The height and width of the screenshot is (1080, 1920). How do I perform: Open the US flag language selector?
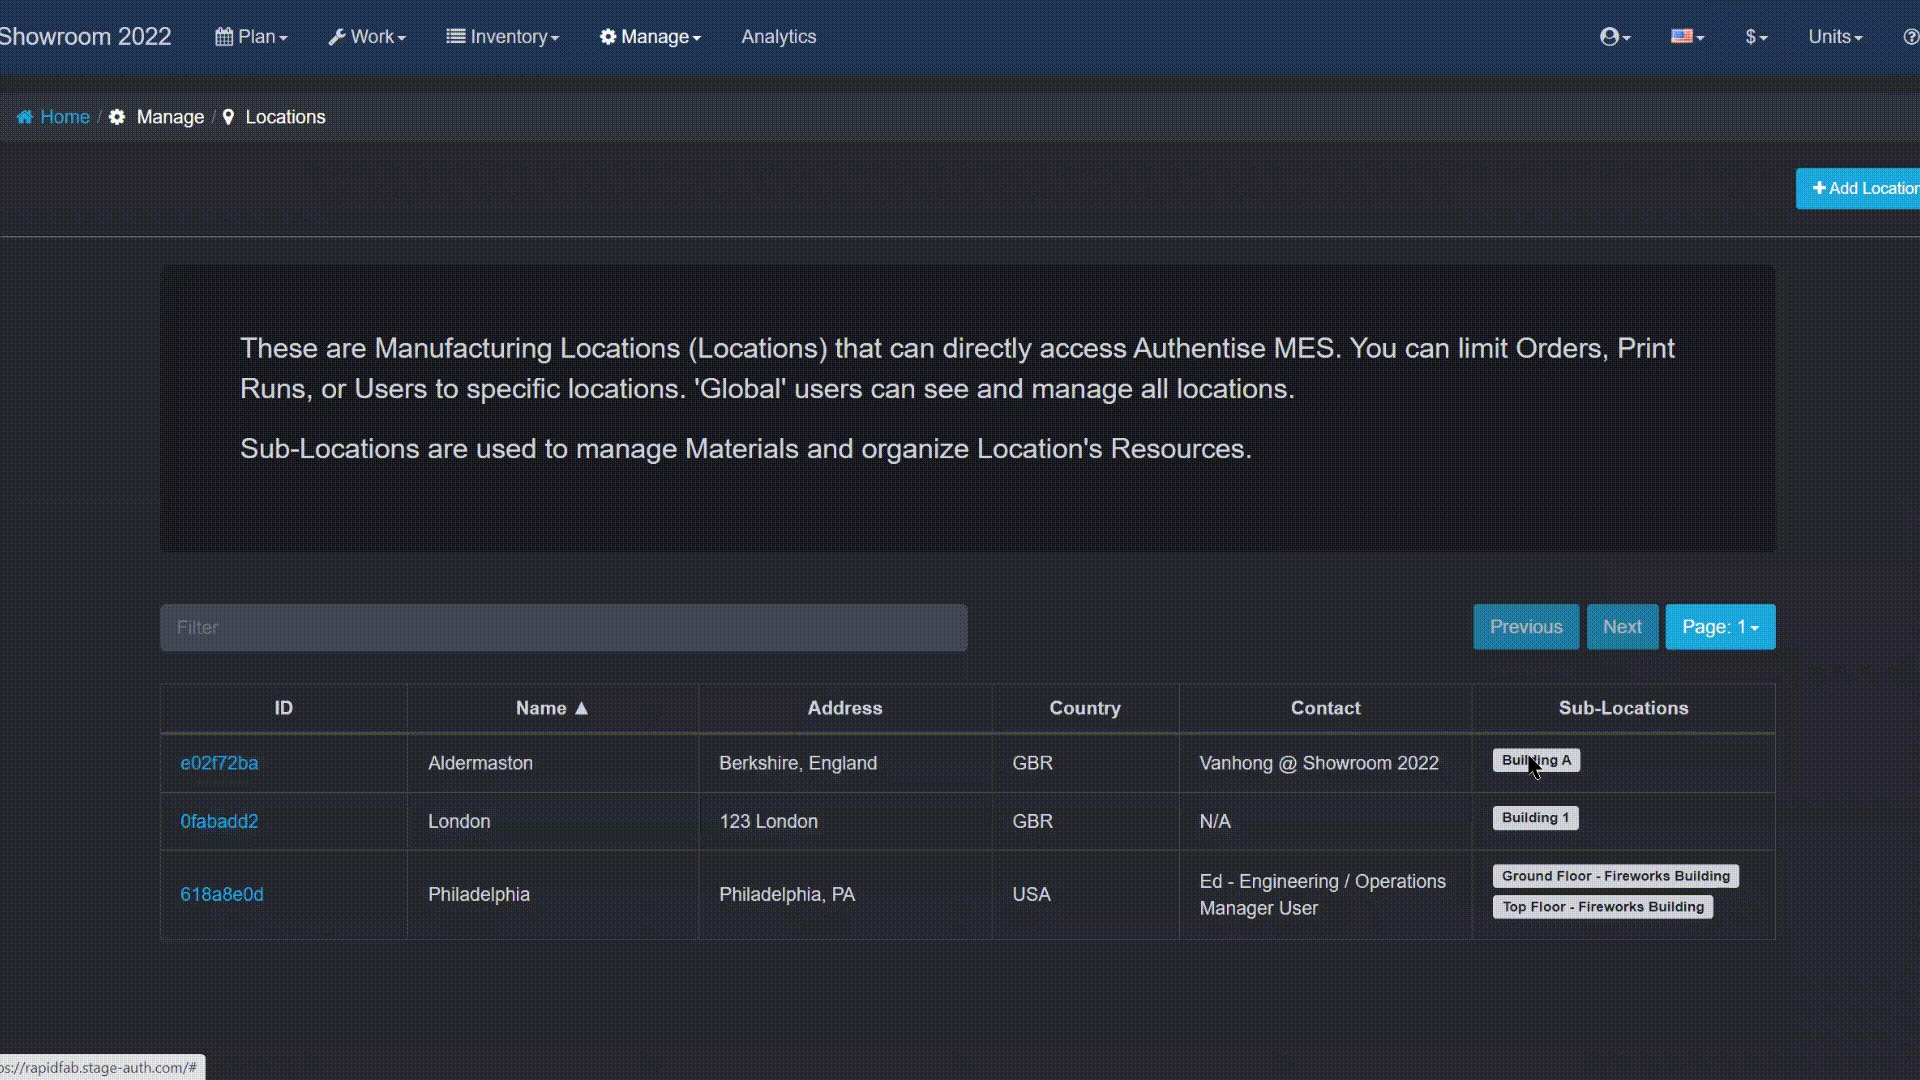[x=1686, y=37]
